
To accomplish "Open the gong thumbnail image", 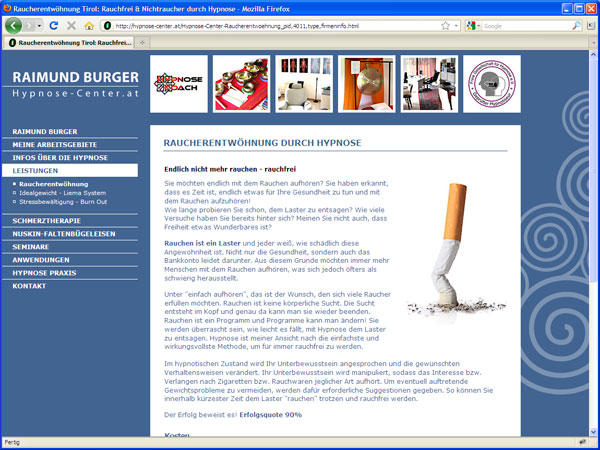I will (367, 84).
